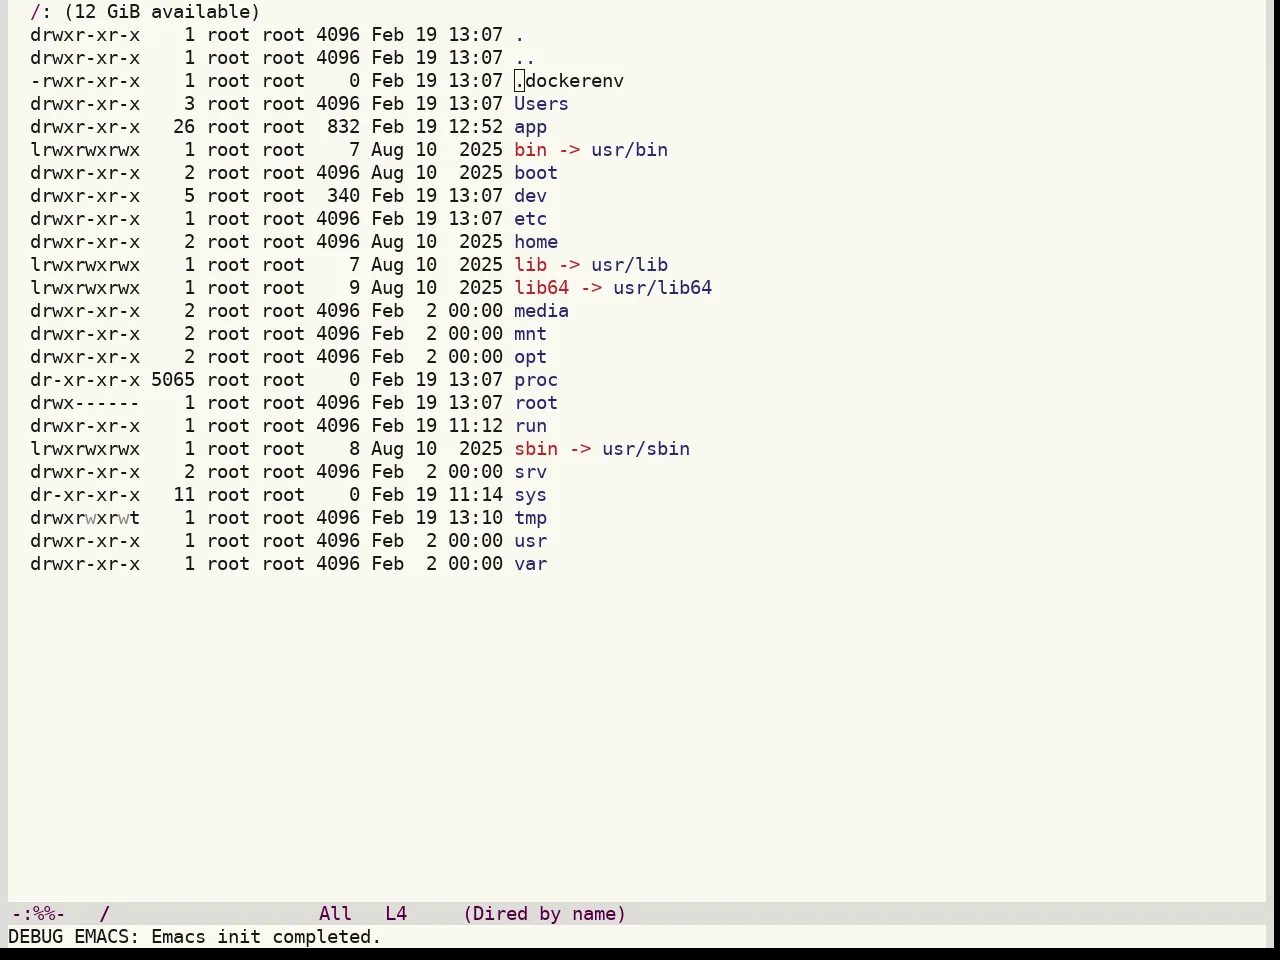Click the current directory '.' entry
Screen dimensions: 1280x960
[519, 35]
